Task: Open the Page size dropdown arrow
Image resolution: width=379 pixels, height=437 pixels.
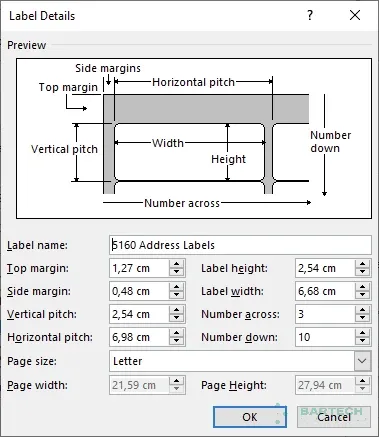Action: [x=362, y=361]
